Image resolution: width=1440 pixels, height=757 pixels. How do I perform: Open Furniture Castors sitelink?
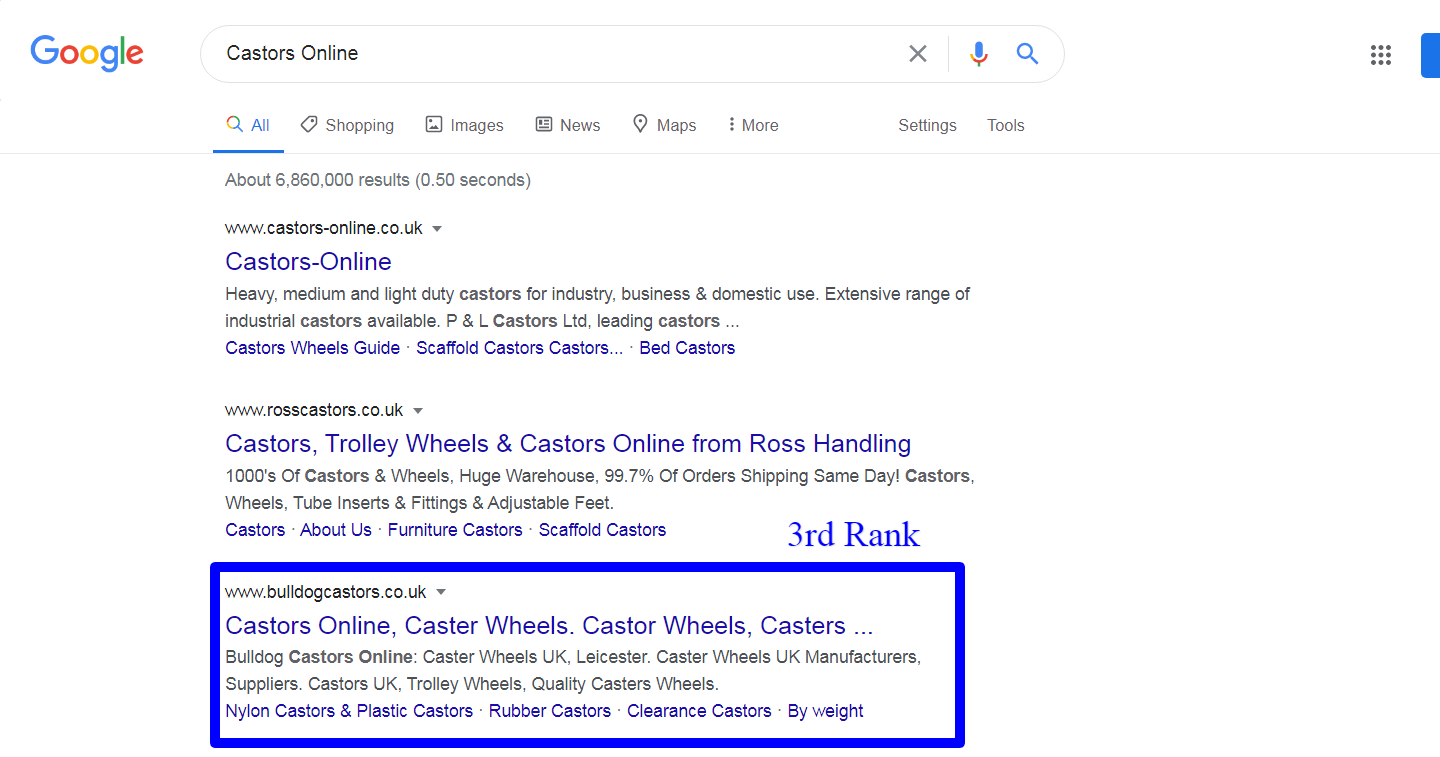(455, 530)
